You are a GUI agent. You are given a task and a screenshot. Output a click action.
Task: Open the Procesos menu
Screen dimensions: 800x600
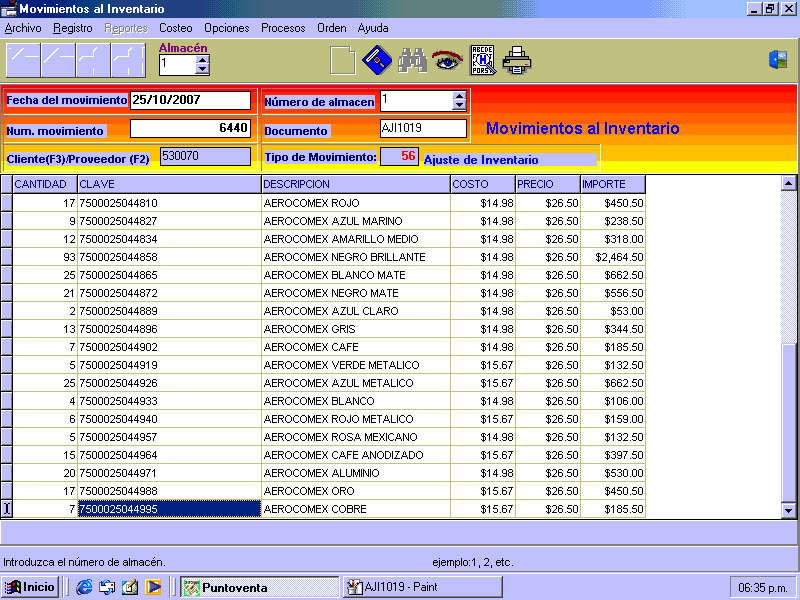tap(283, 28)
